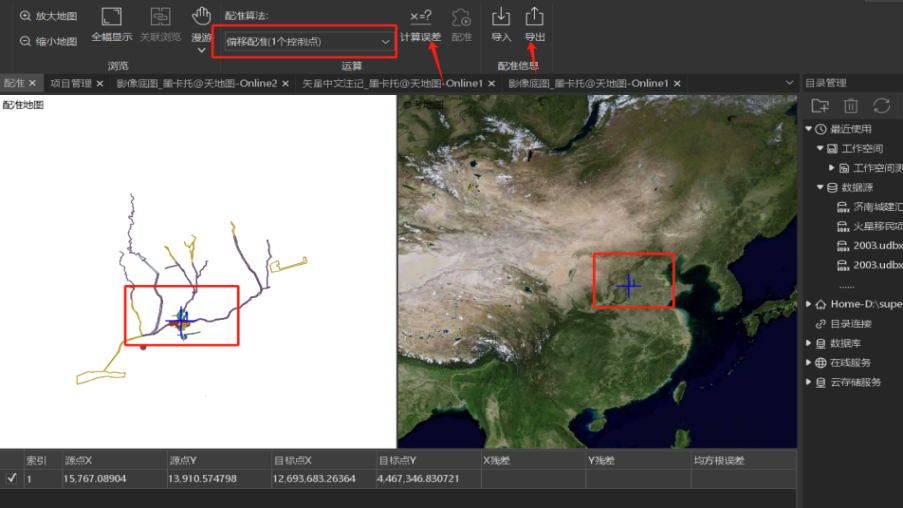This screenshot has height=508, width=903.
Task: Export registration info
Action: [534, 25]
